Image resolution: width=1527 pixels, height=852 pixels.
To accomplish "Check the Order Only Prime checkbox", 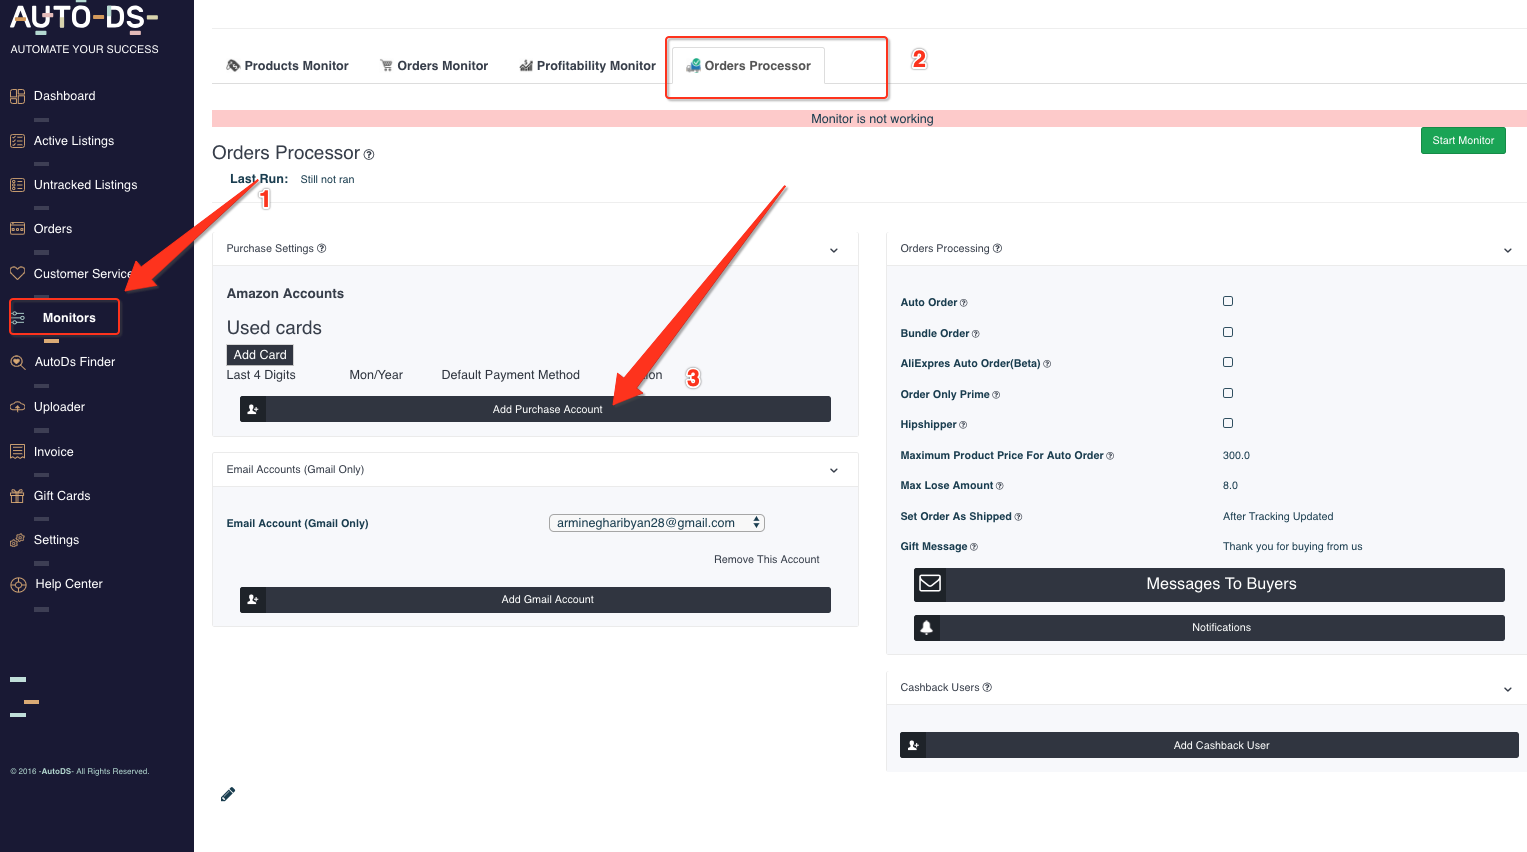I will click(1228, 393).
